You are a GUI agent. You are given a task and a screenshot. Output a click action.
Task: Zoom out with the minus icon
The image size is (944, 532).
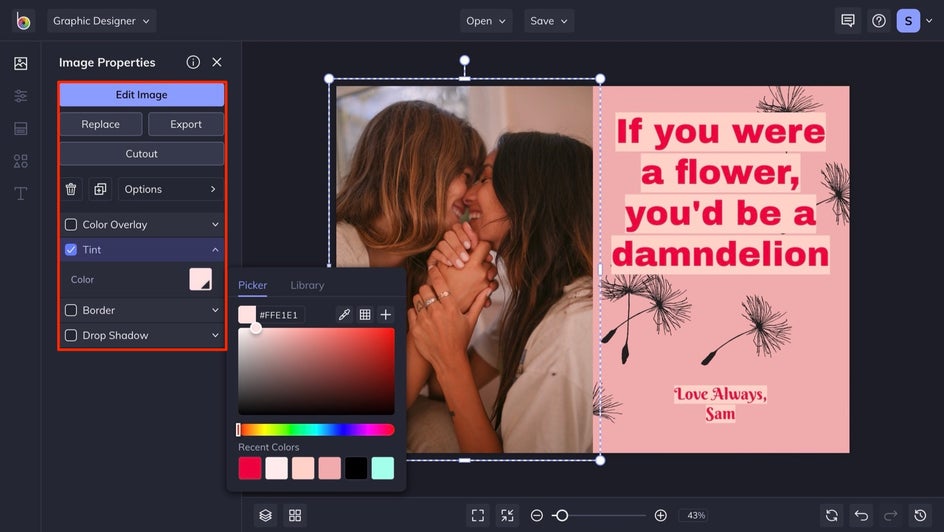[x=536, y=515]
